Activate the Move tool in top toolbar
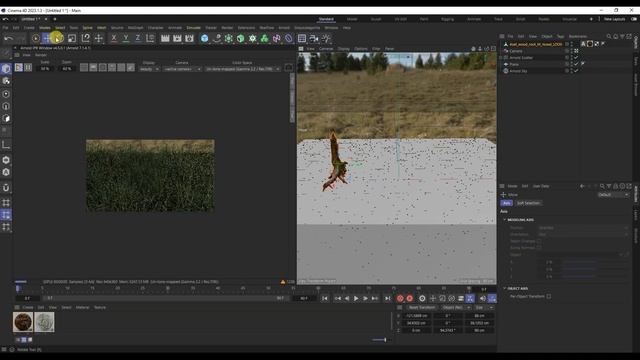640x360 pixels. click(47, 38)
